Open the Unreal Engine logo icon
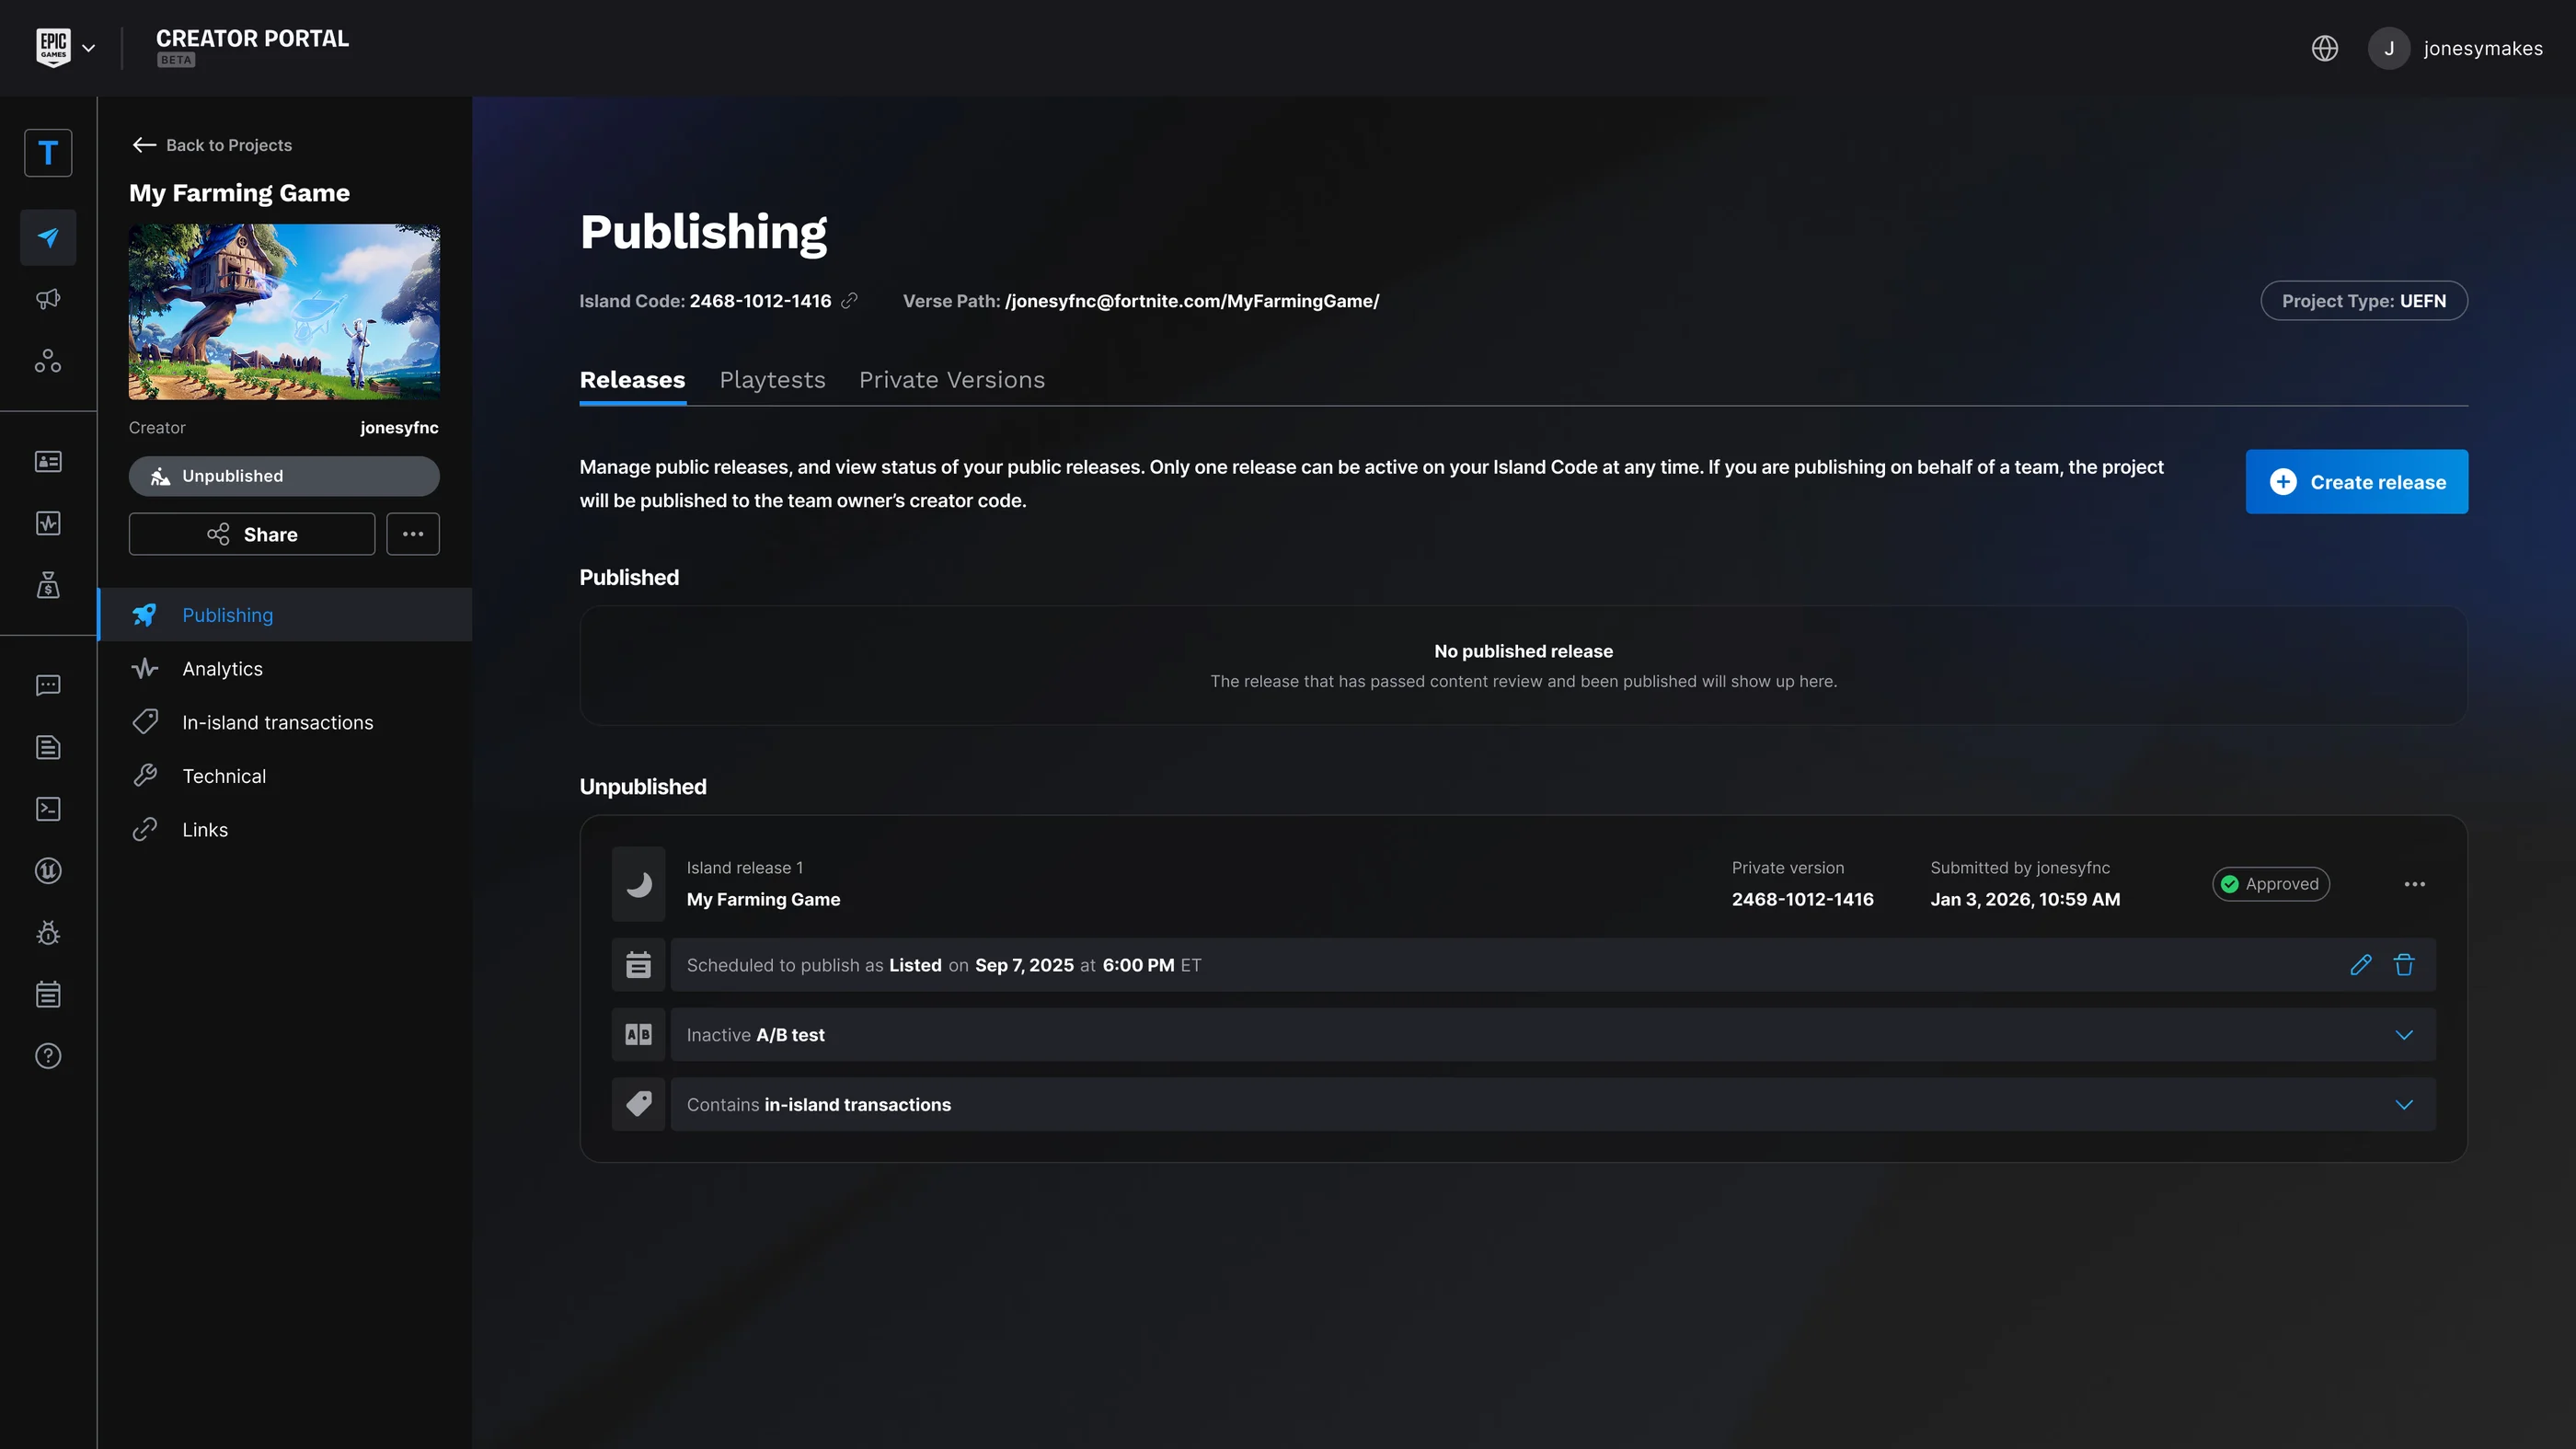Screen dimensions: 2576x1449 tap(48, 871)
